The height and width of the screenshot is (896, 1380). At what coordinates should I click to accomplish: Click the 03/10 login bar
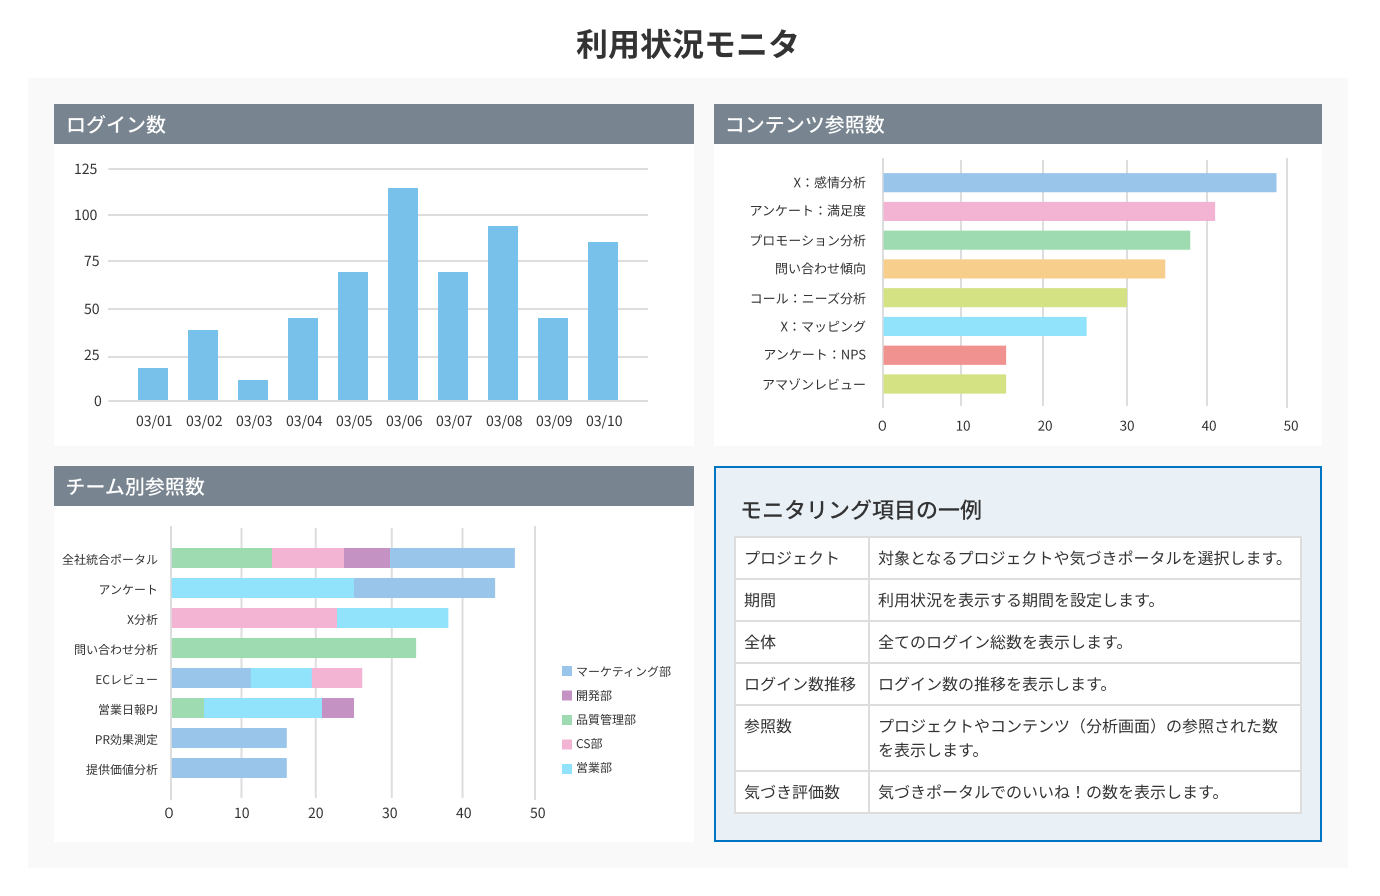(603, 321)
